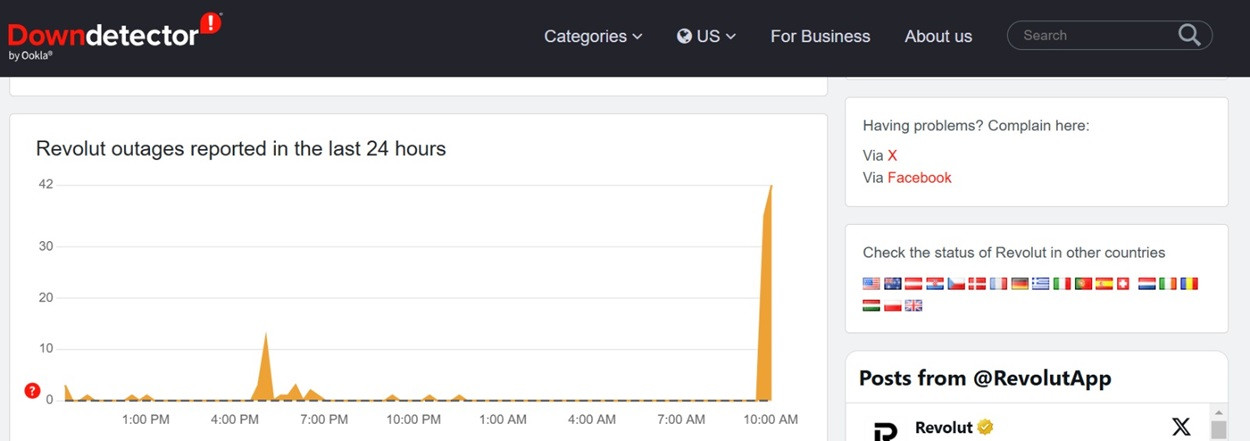Select the Poland flag

click(x=893, y=305)
